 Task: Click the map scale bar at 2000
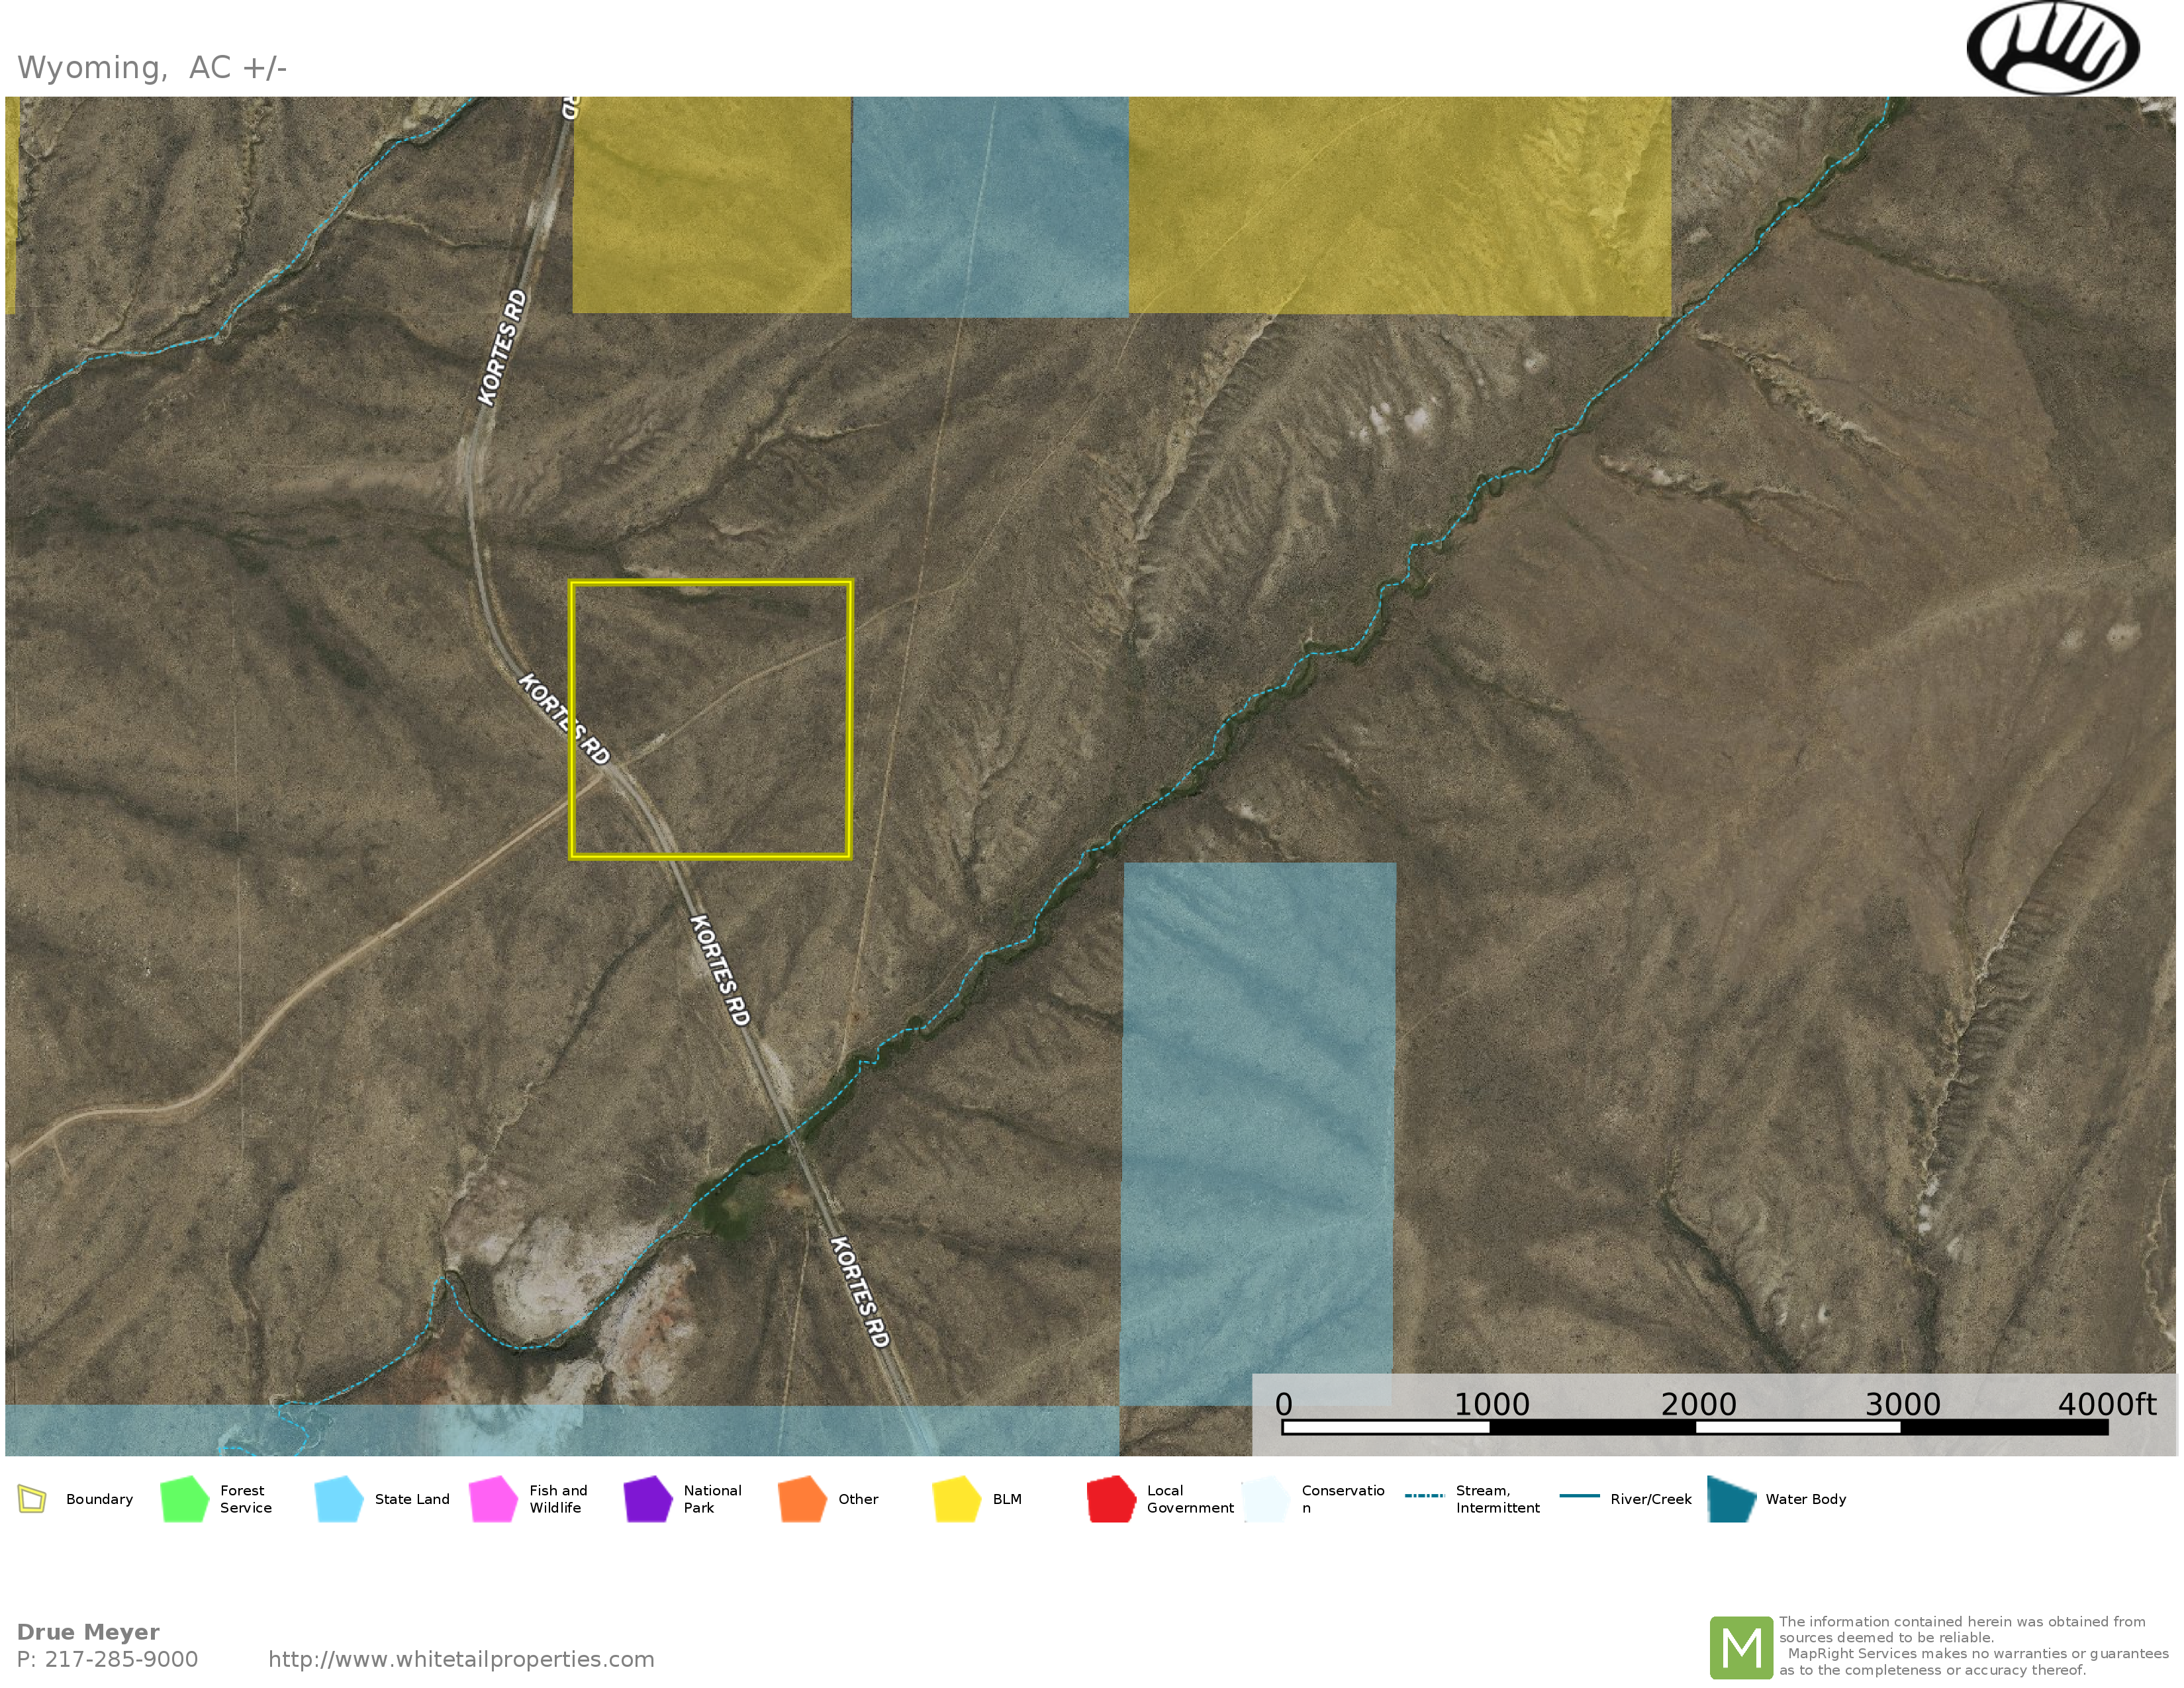point(1697,1427)
